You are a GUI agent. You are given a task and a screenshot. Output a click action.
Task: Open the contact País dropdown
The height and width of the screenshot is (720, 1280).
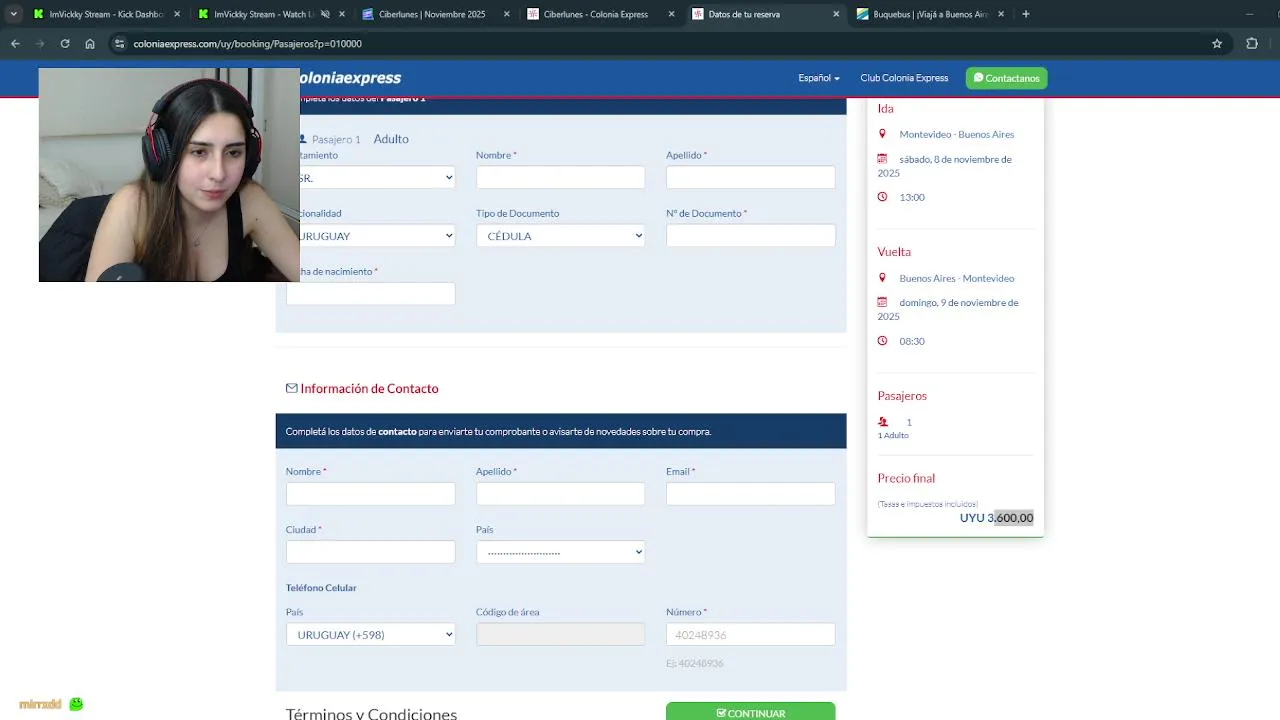point(560,551)
